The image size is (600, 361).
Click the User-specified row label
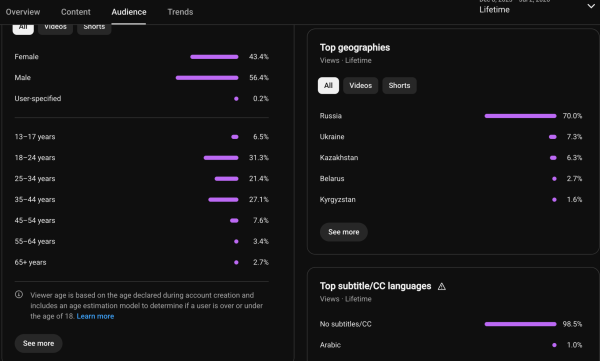coord(38,98)
